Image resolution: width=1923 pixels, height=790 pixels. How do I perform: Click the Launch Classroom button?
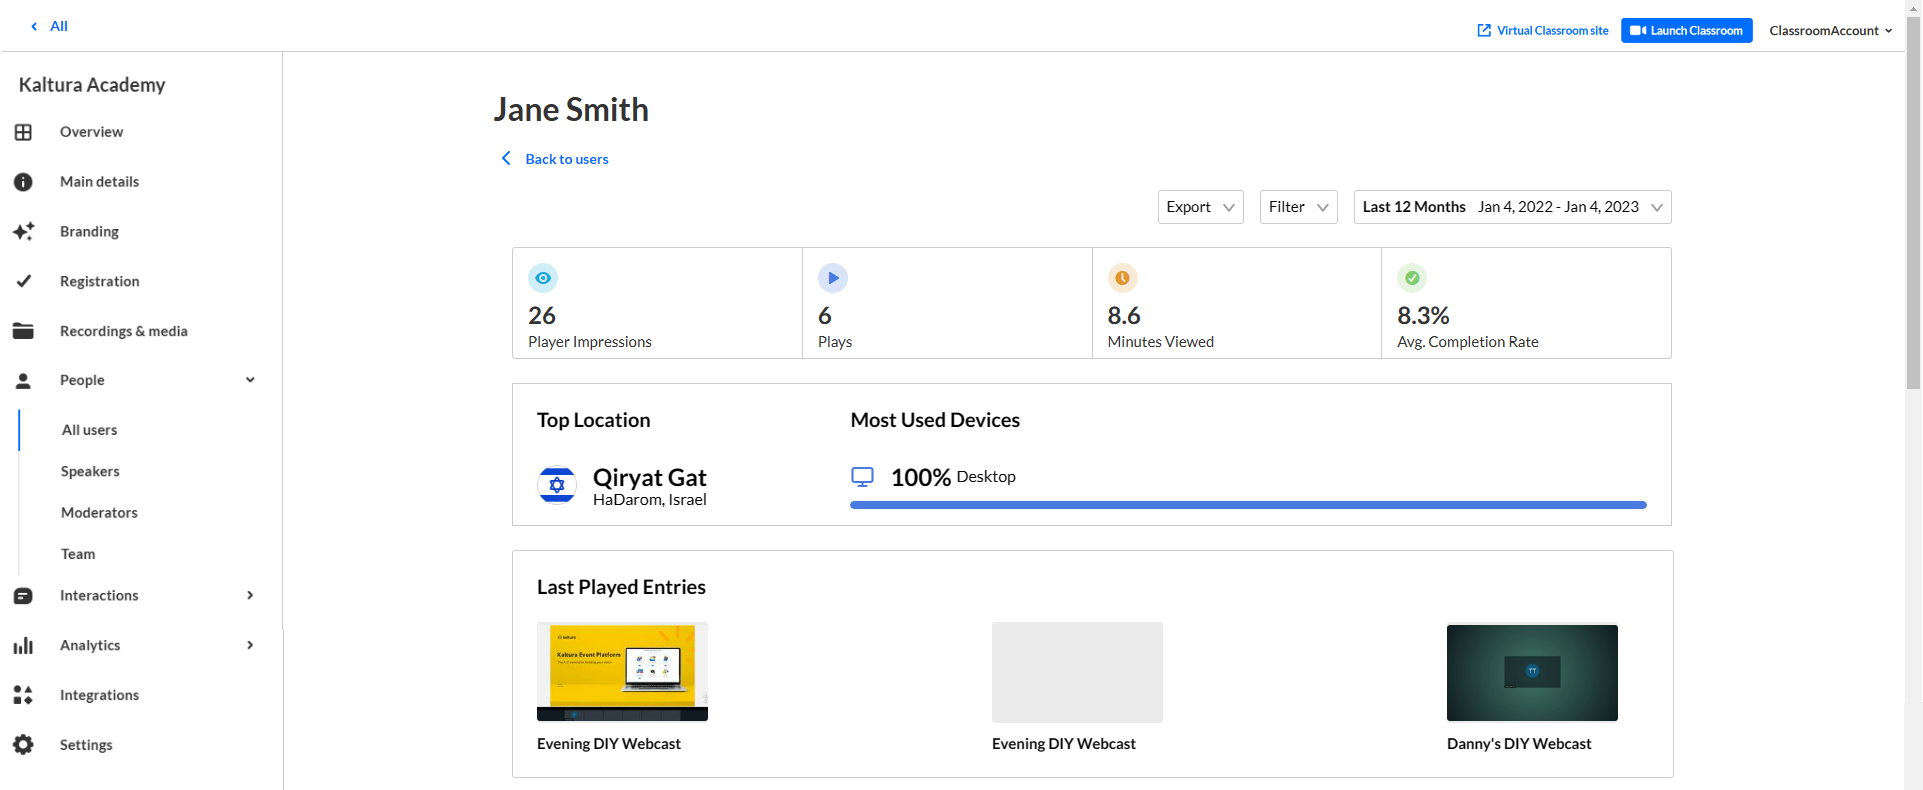click(1686, 31)
